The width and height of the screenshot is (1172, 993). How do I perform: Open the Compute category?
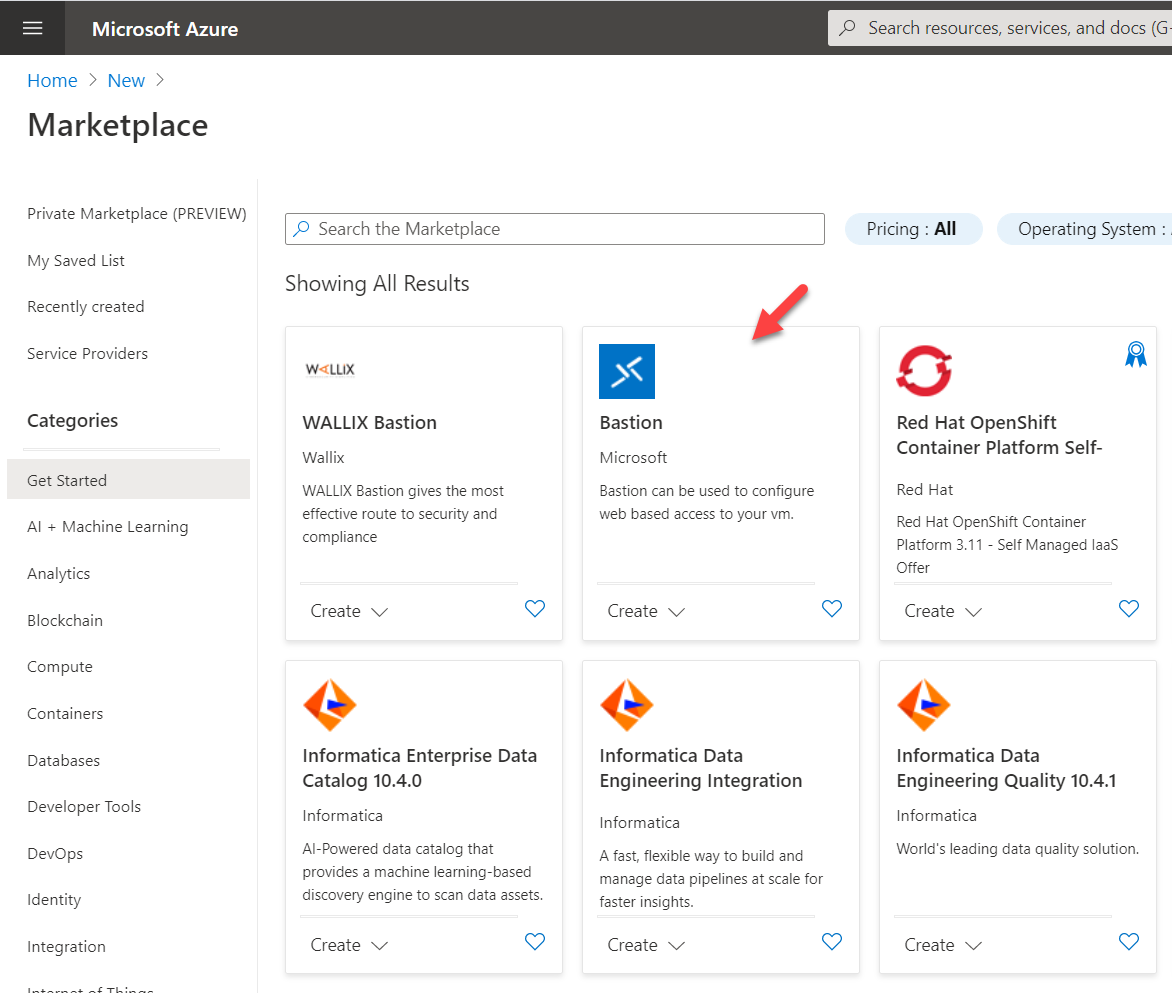60,666
